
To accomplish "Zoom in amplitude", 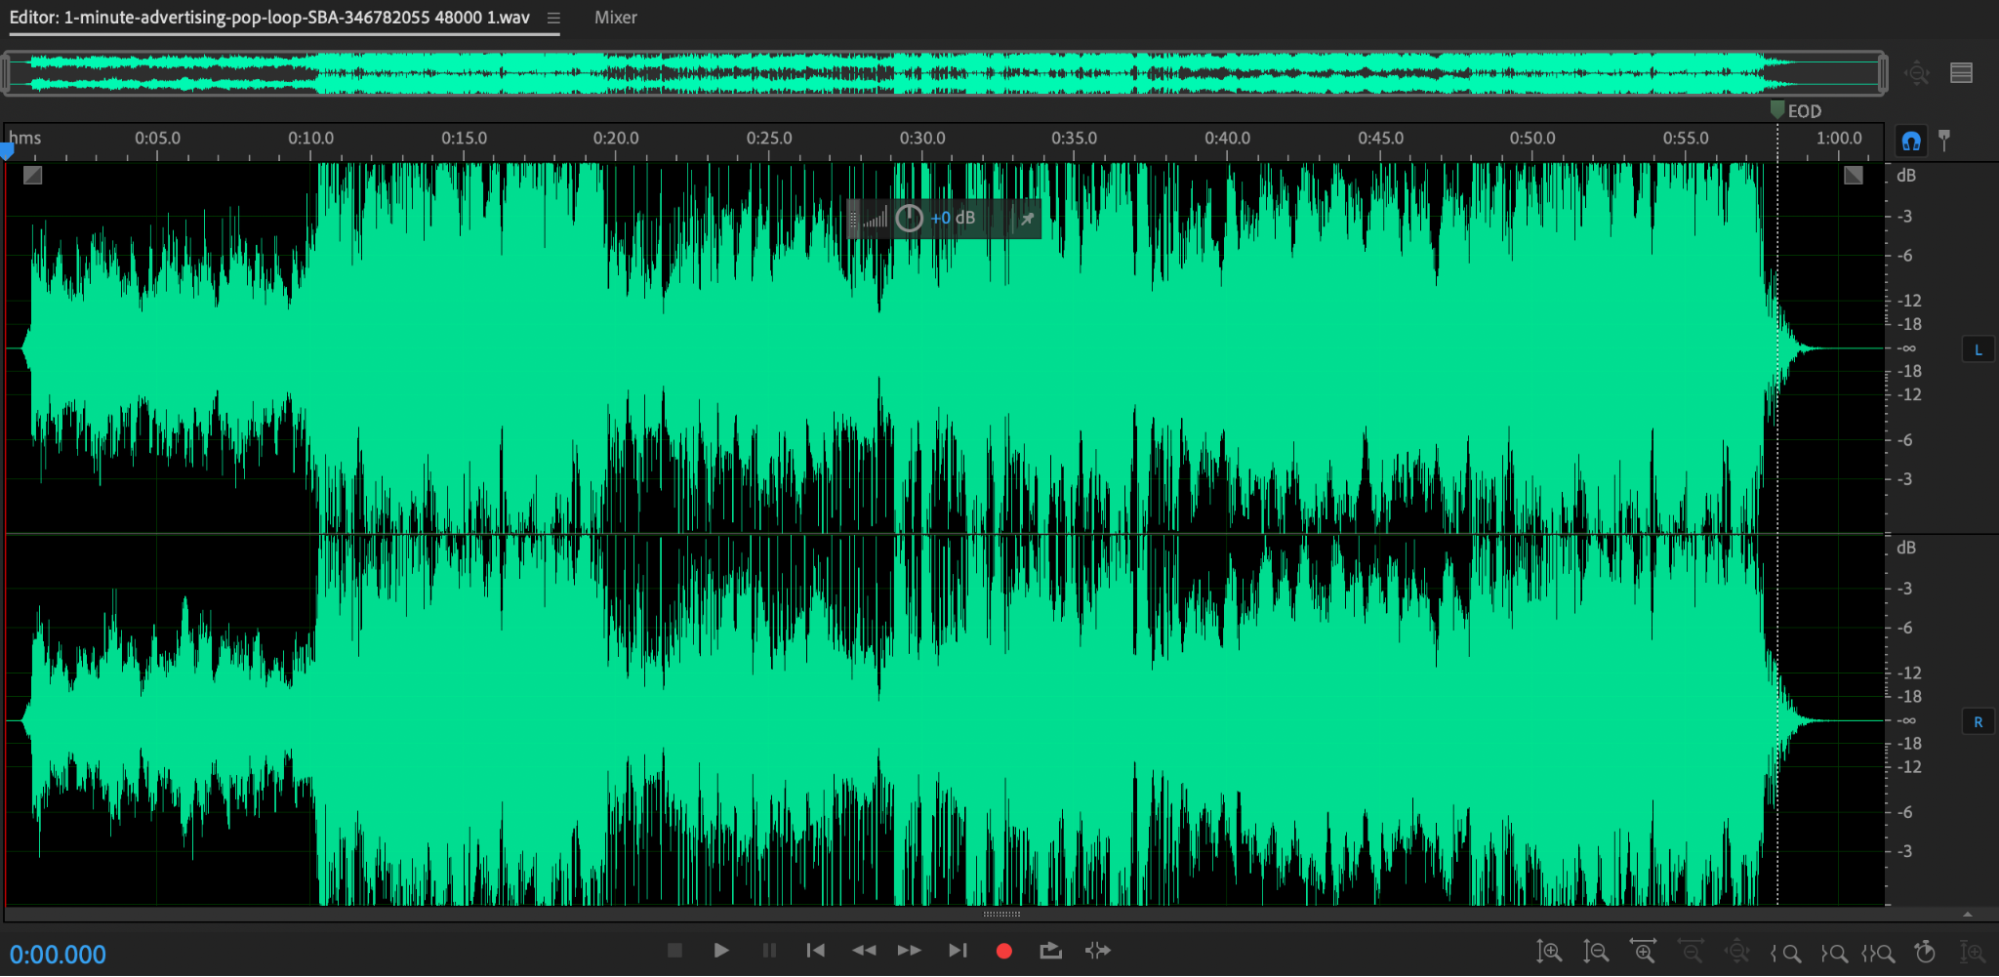I will [x=1549, y=952].
